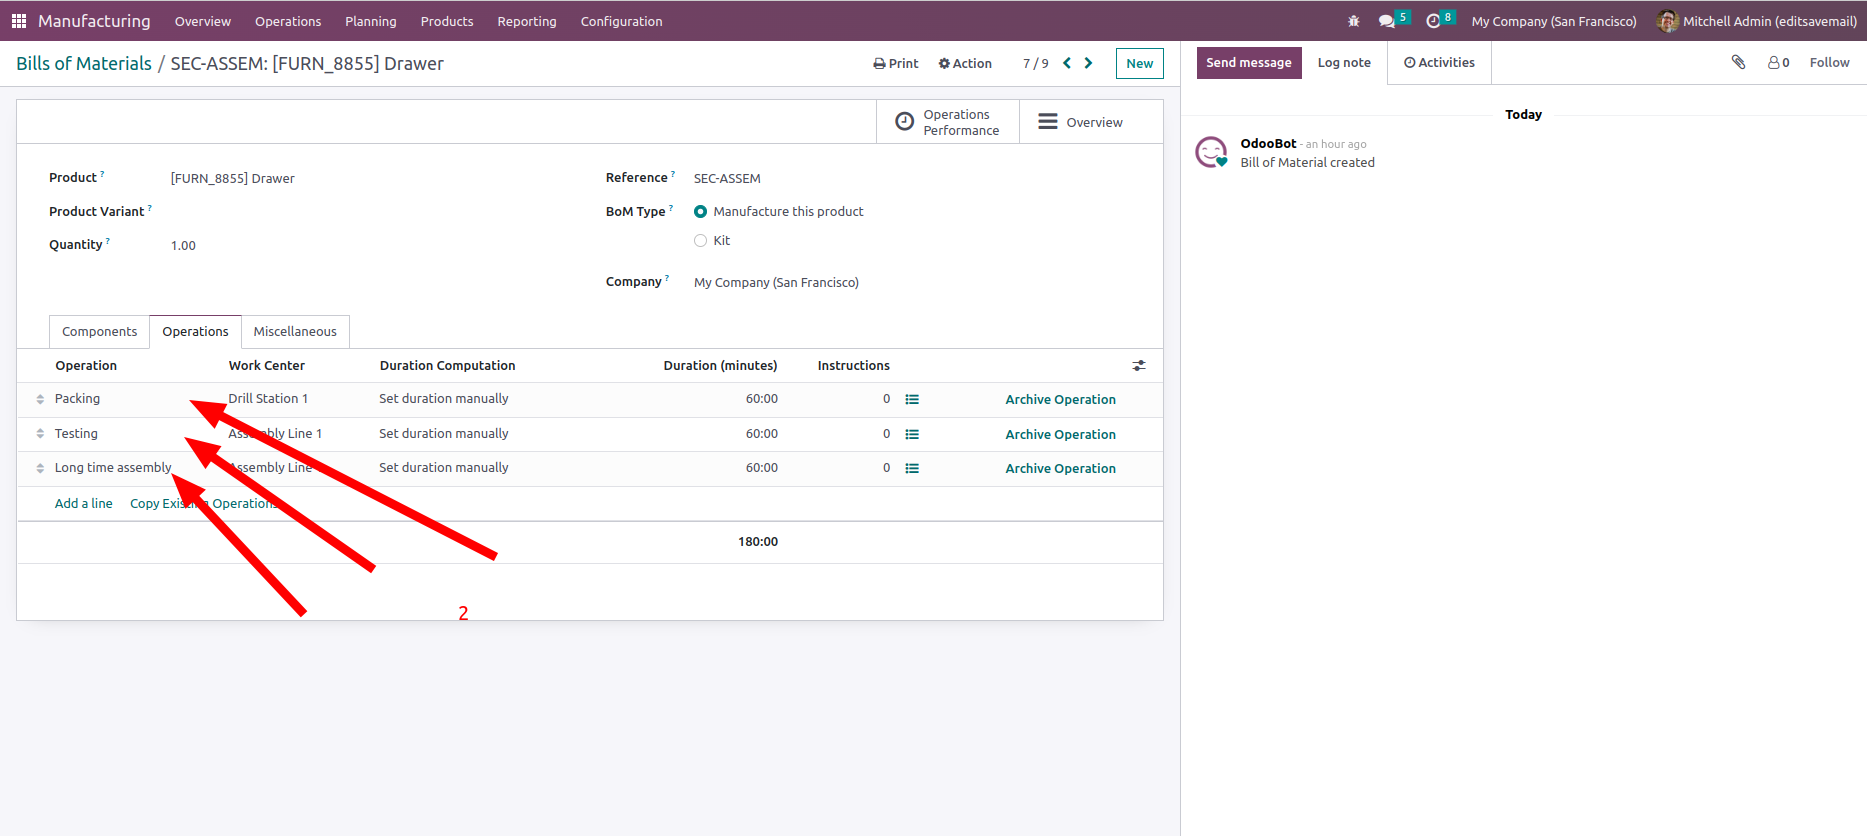
Task: Open the conversations chat icon
Action: tap(1387, 21)
